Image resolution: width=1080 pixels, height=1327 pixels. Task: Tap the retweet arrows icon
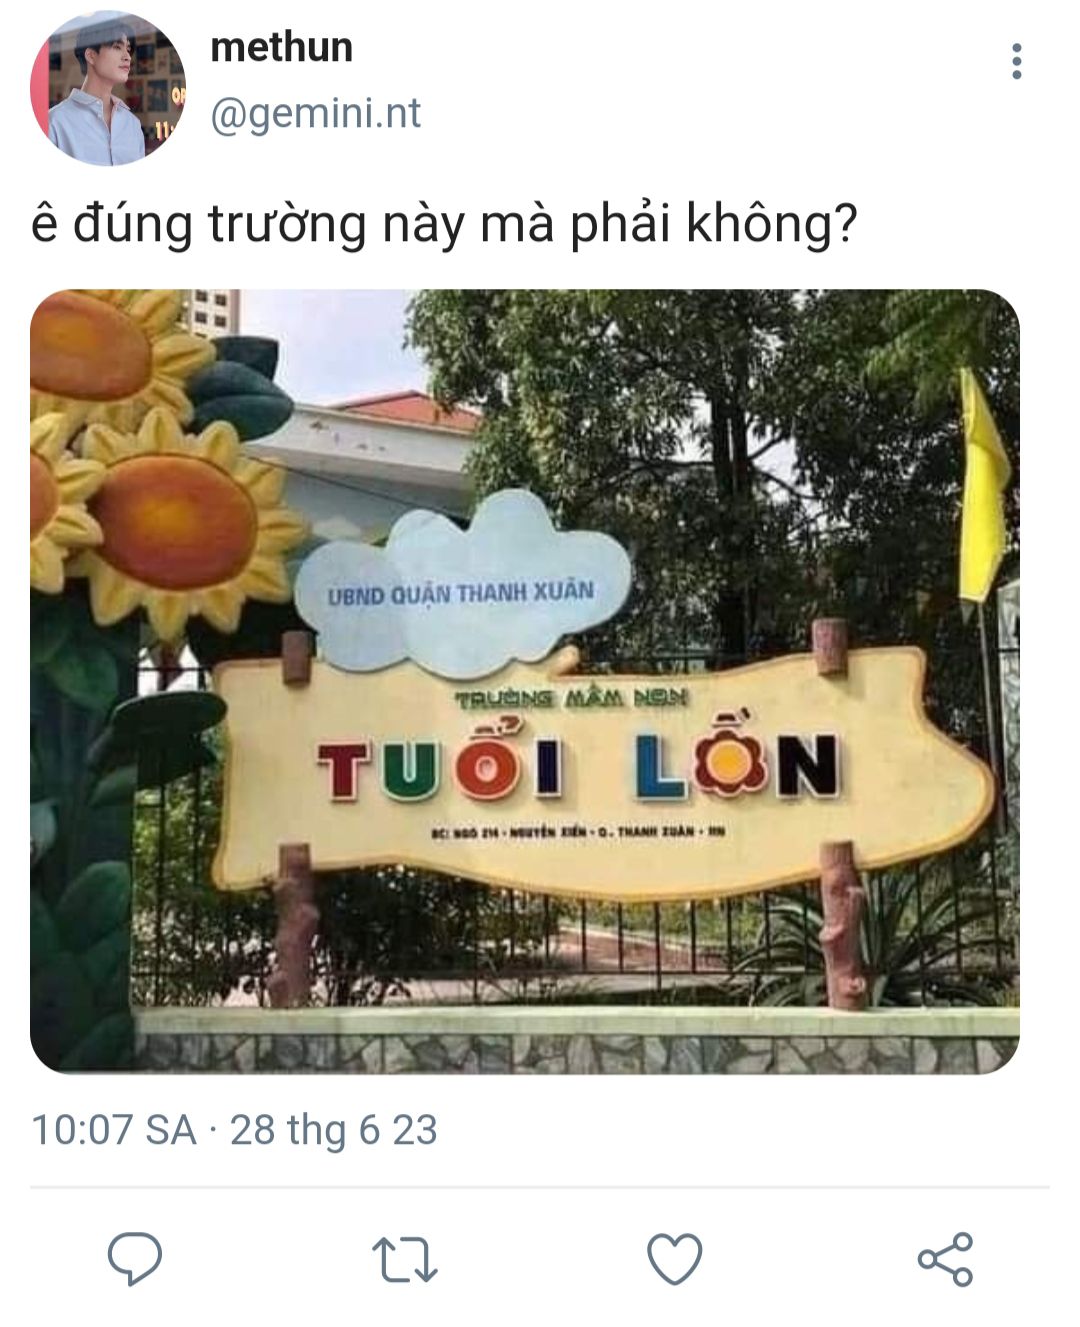click(404, 1259)
